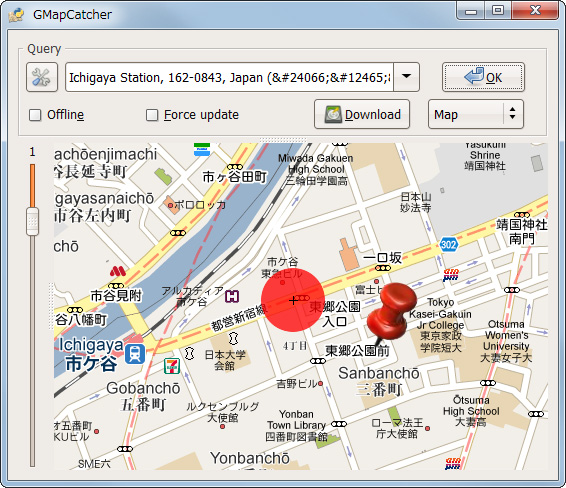
Task: Confirm the query with OK button
Action: [x=483, y=77]
